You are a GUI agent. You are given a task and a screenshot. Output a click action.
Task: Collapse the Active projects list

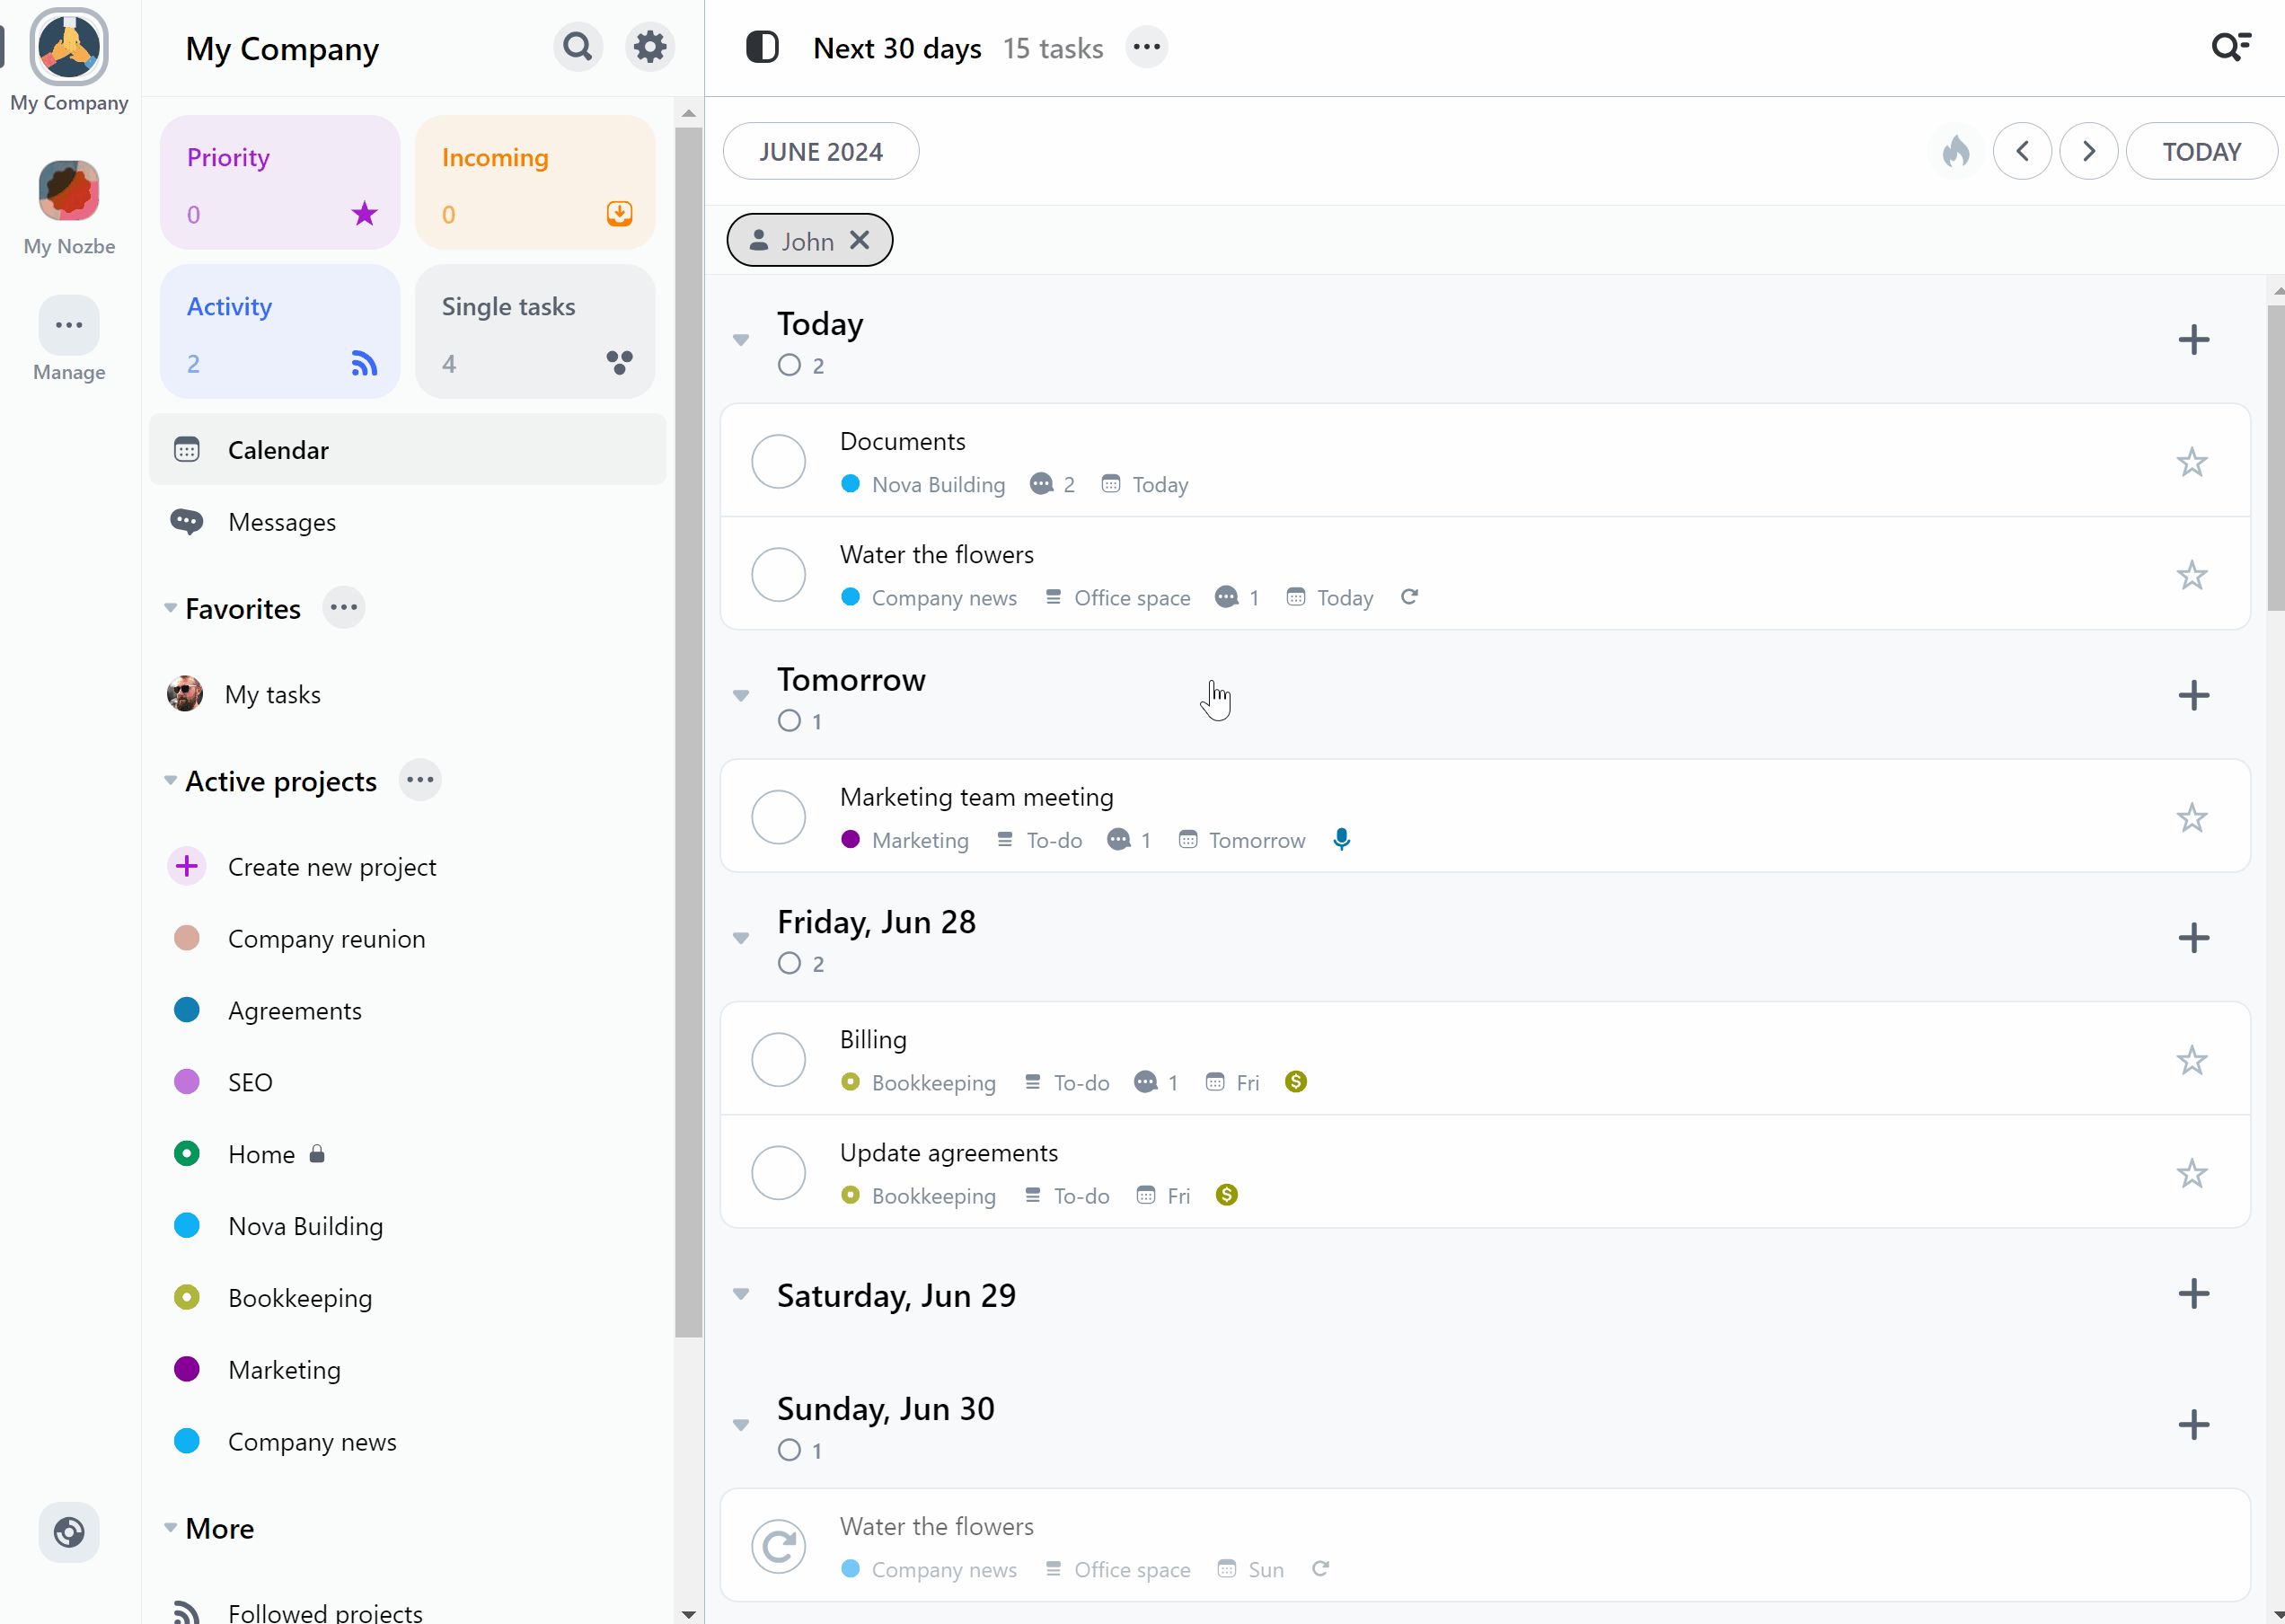point(170,781)
